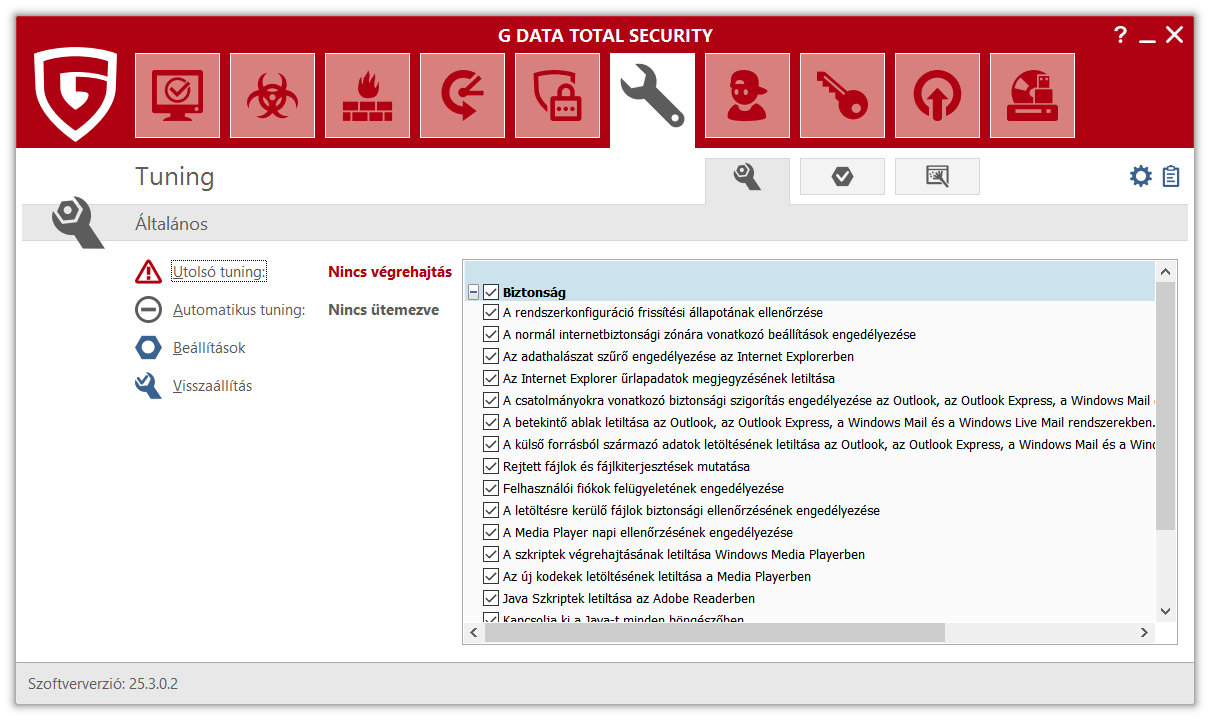Click the horizontal scrollbar thumb
The width and height of the screenshot is (1210, 720).
(x=714, y=633)
